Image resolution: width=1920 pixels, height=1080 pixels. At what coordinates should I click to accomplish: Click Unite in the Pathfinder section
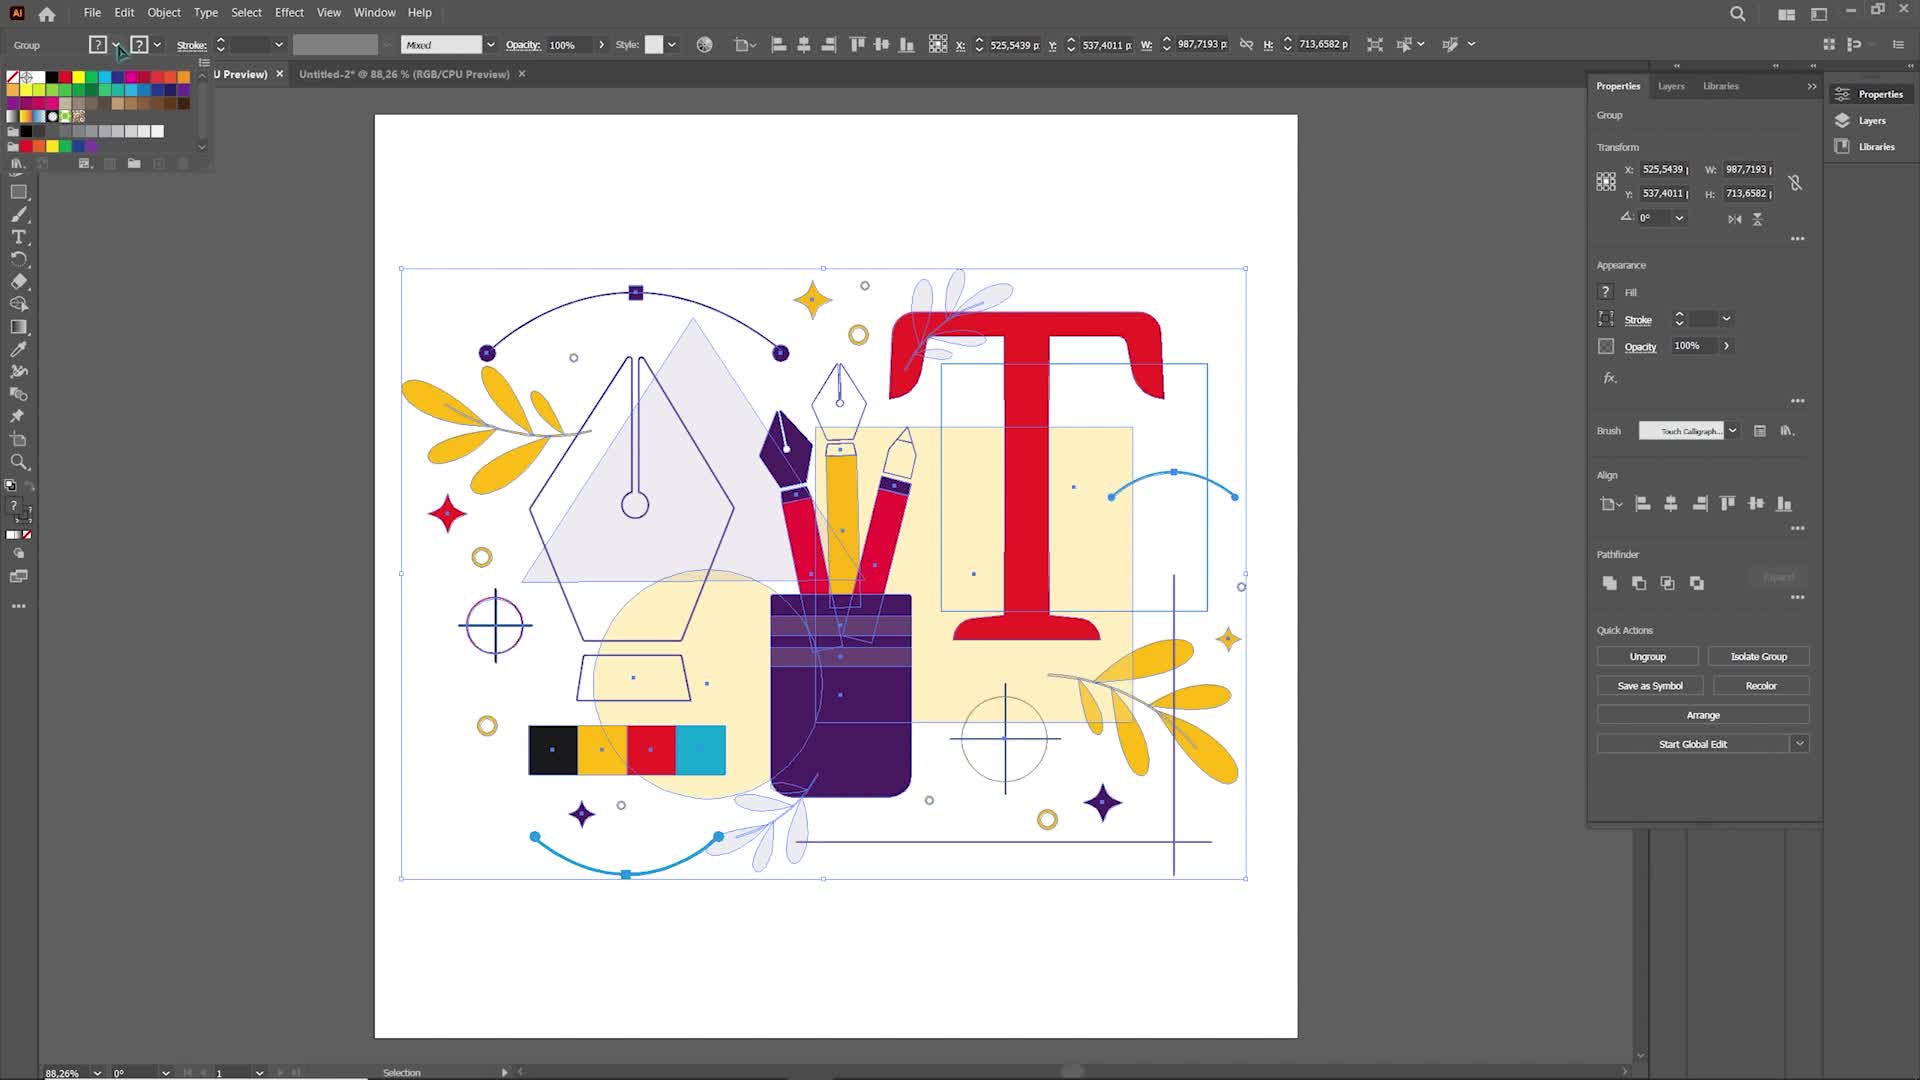(1609, 583)
